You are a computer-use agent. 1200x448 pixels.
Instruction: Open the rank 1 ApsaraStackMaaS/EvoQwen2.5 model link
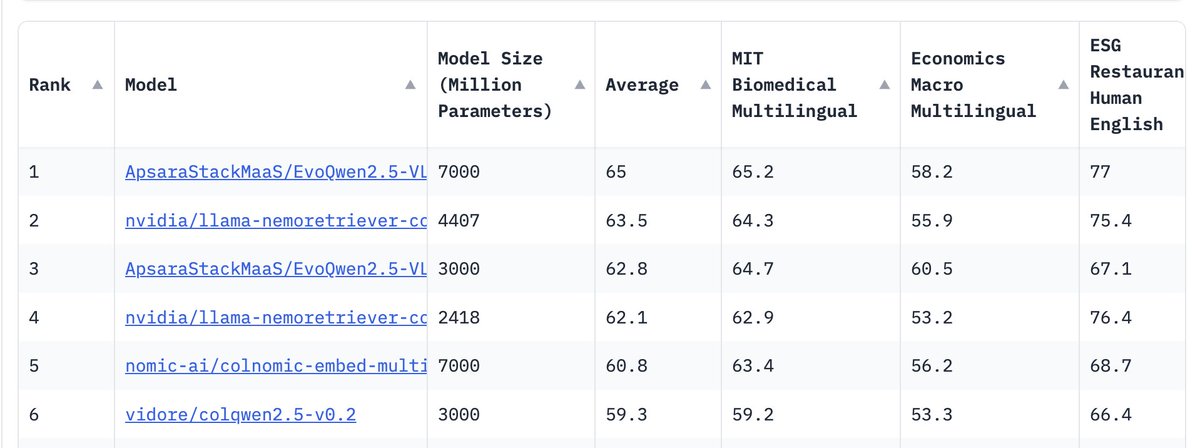click(275, 172)
